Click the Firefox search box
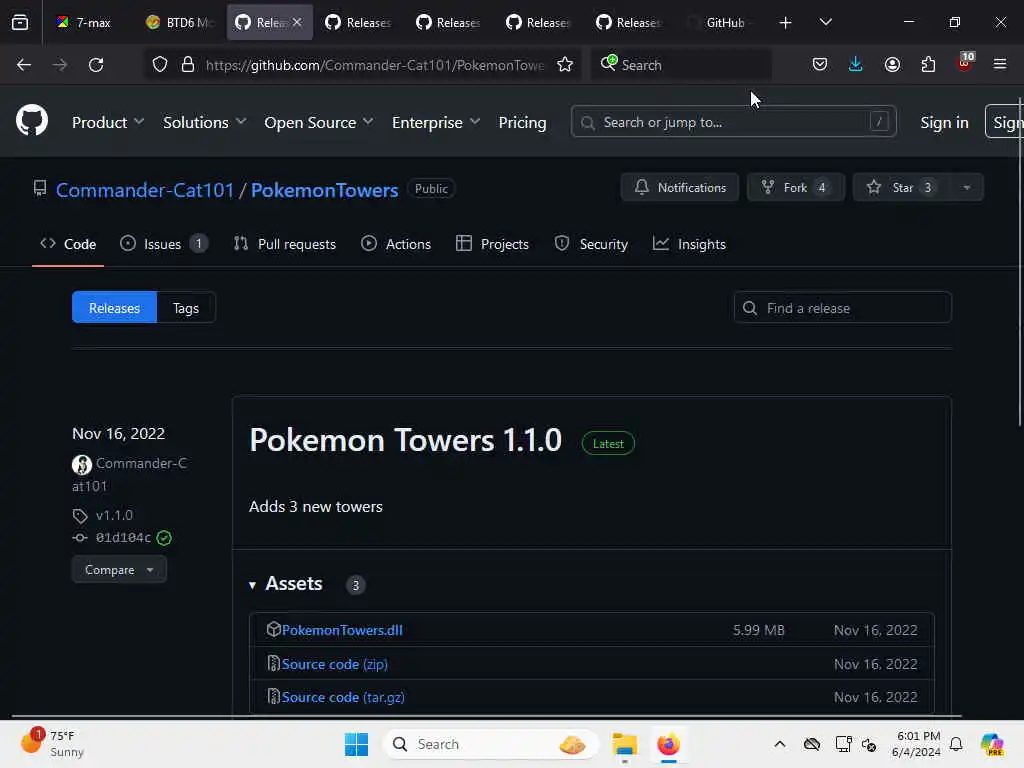1024x768 pixels. (680, 65)
